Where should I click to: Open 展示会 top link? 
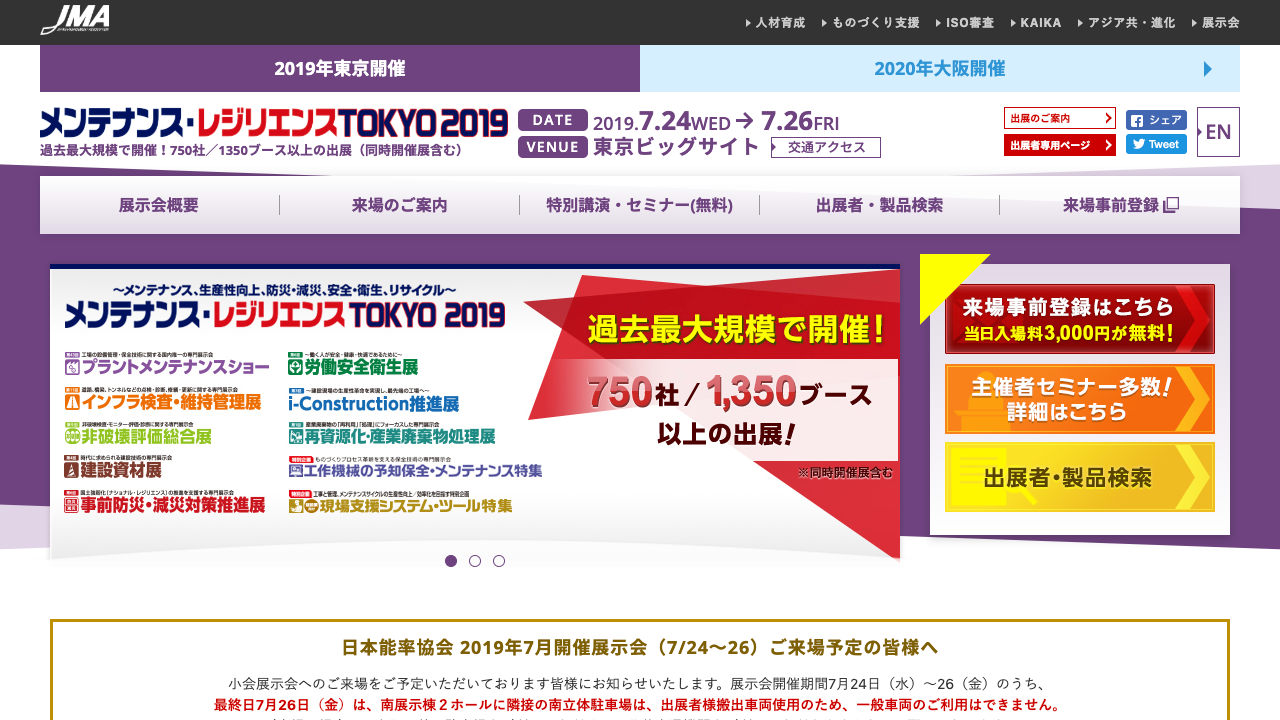[x=1215, y=22]
